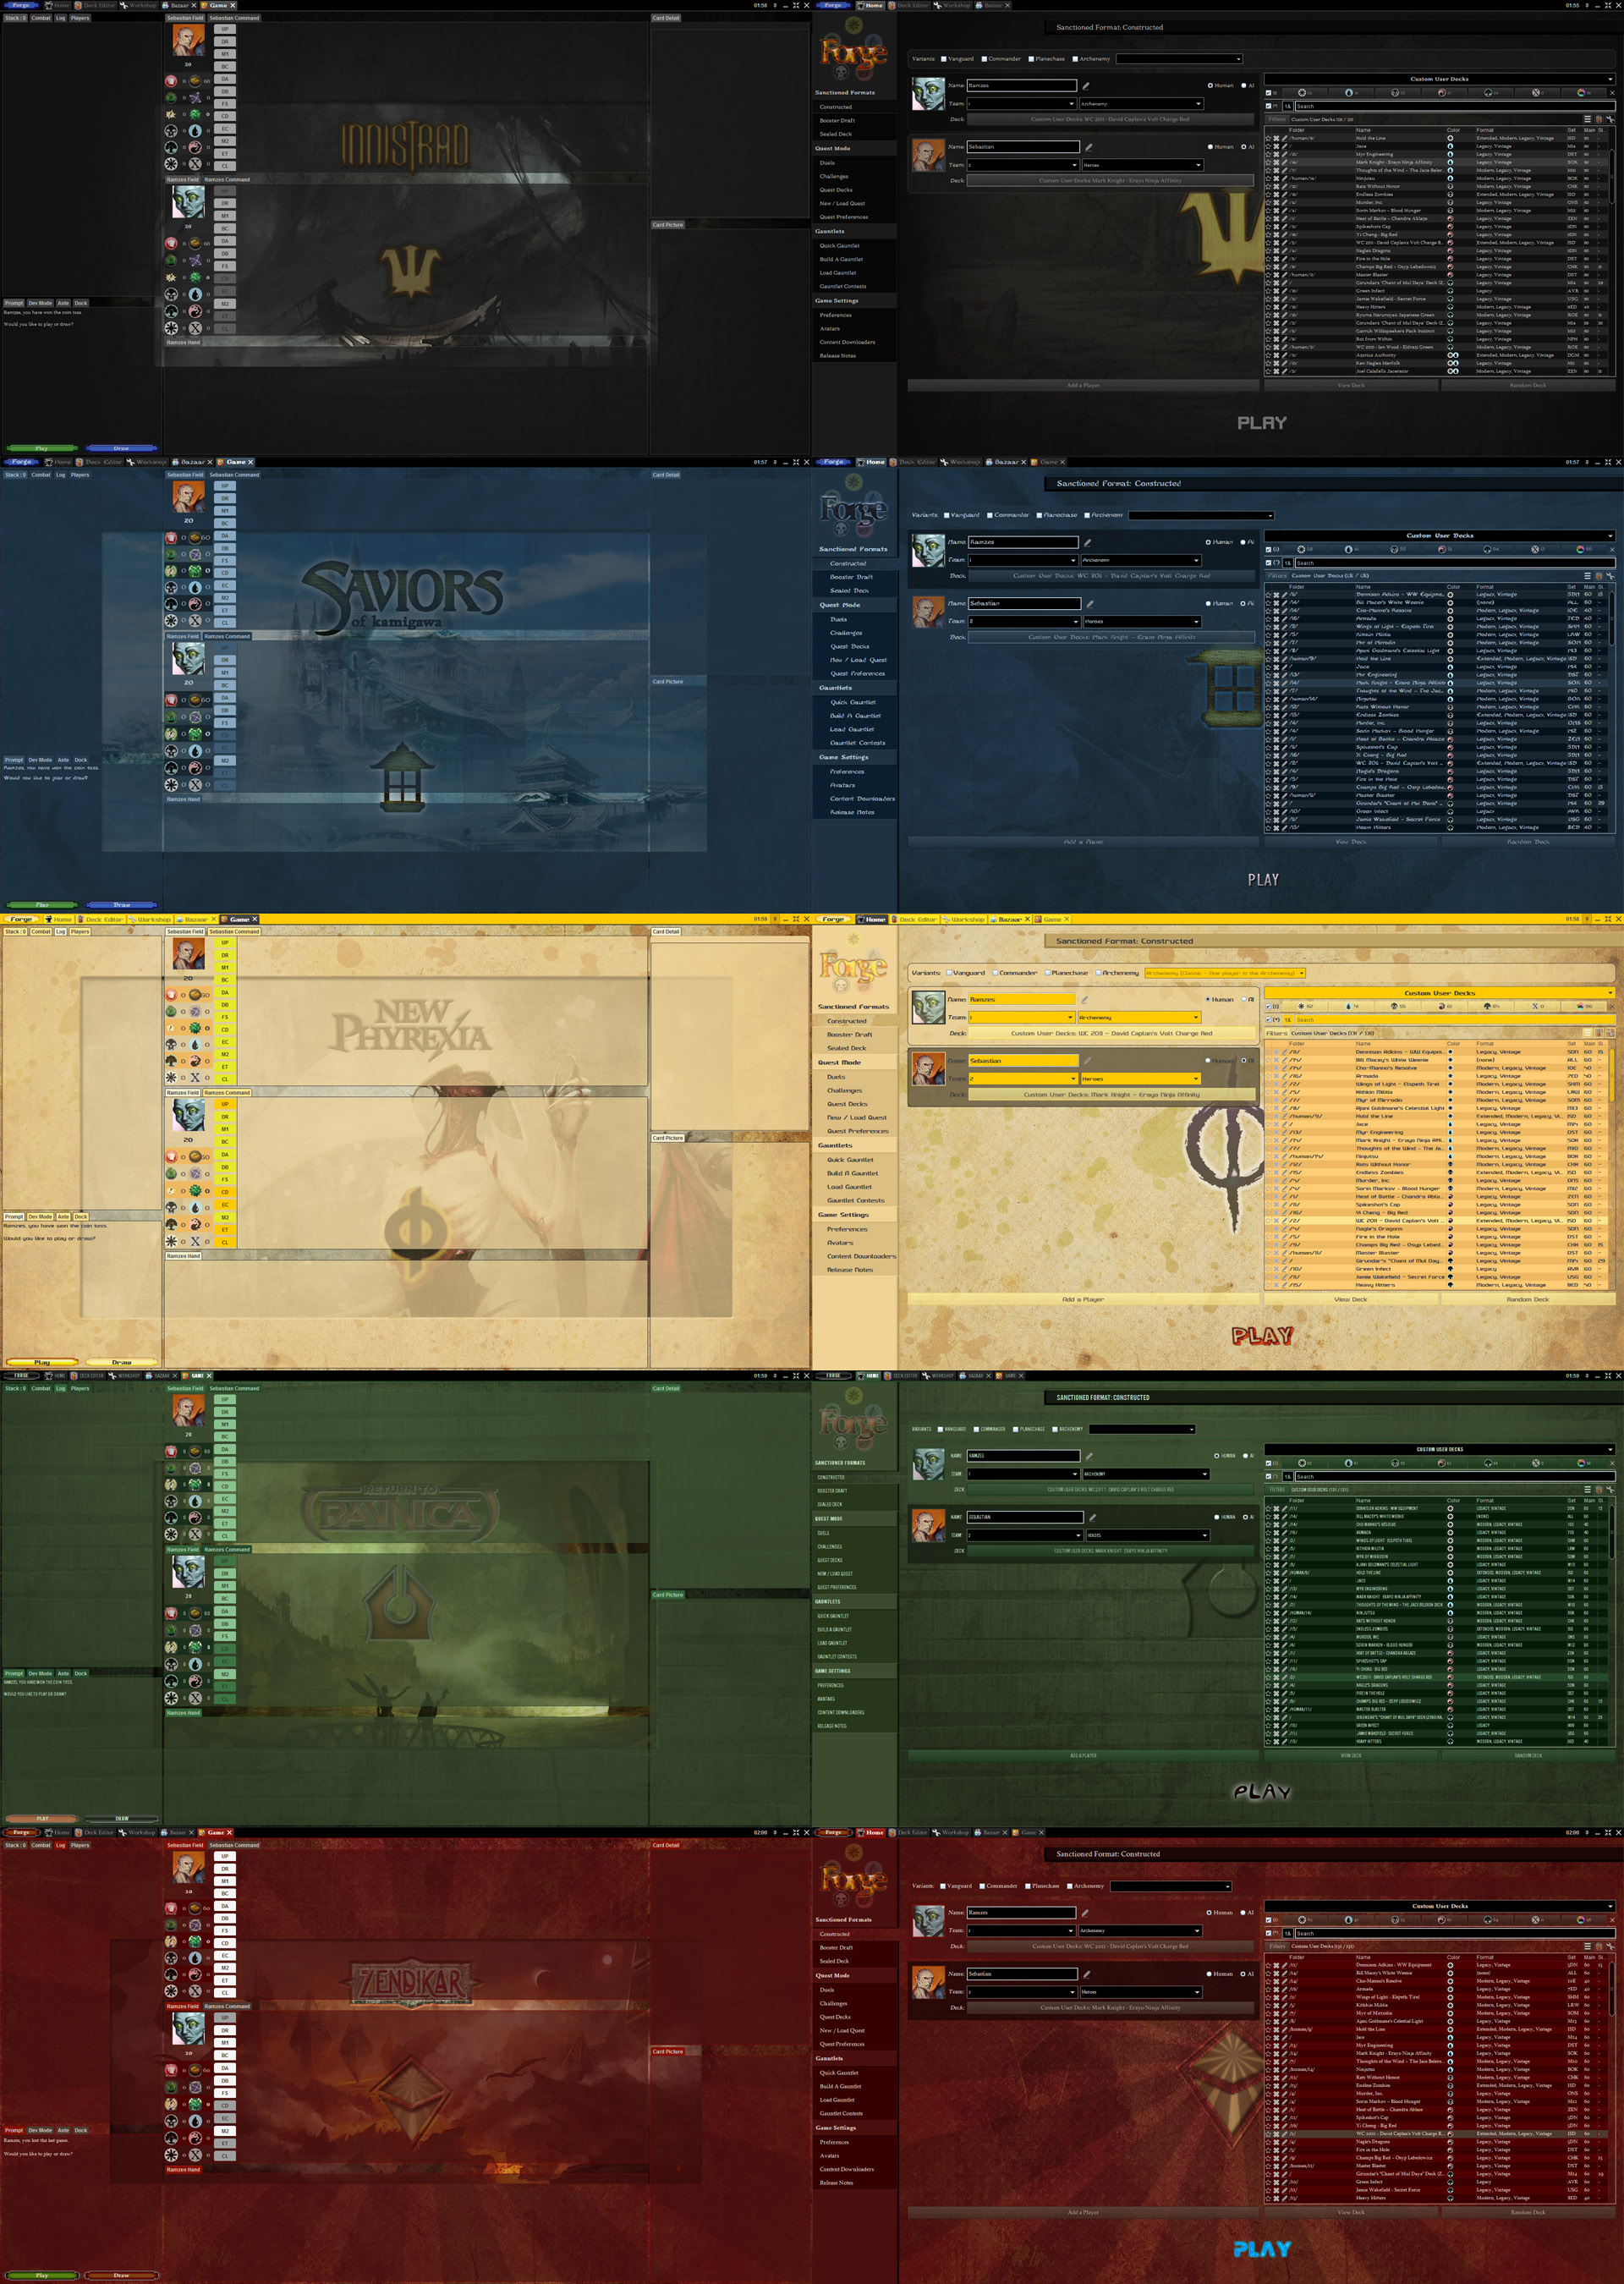1624x2284 pixels.
Task: Click blue water-drop color filter in parchment deck list
Action: point(1349,1006)
